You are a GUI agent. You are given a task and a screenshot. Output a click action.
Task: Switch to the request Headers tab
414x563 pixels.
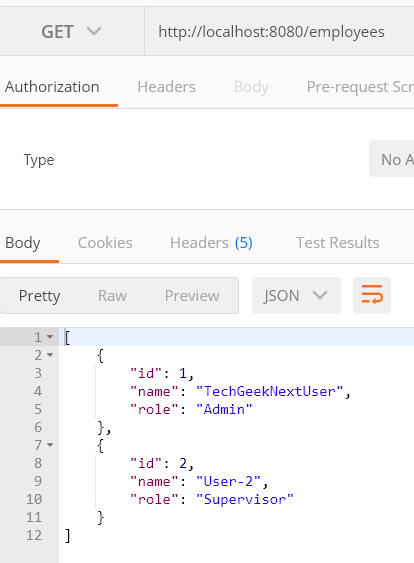[x=167, y=87]
